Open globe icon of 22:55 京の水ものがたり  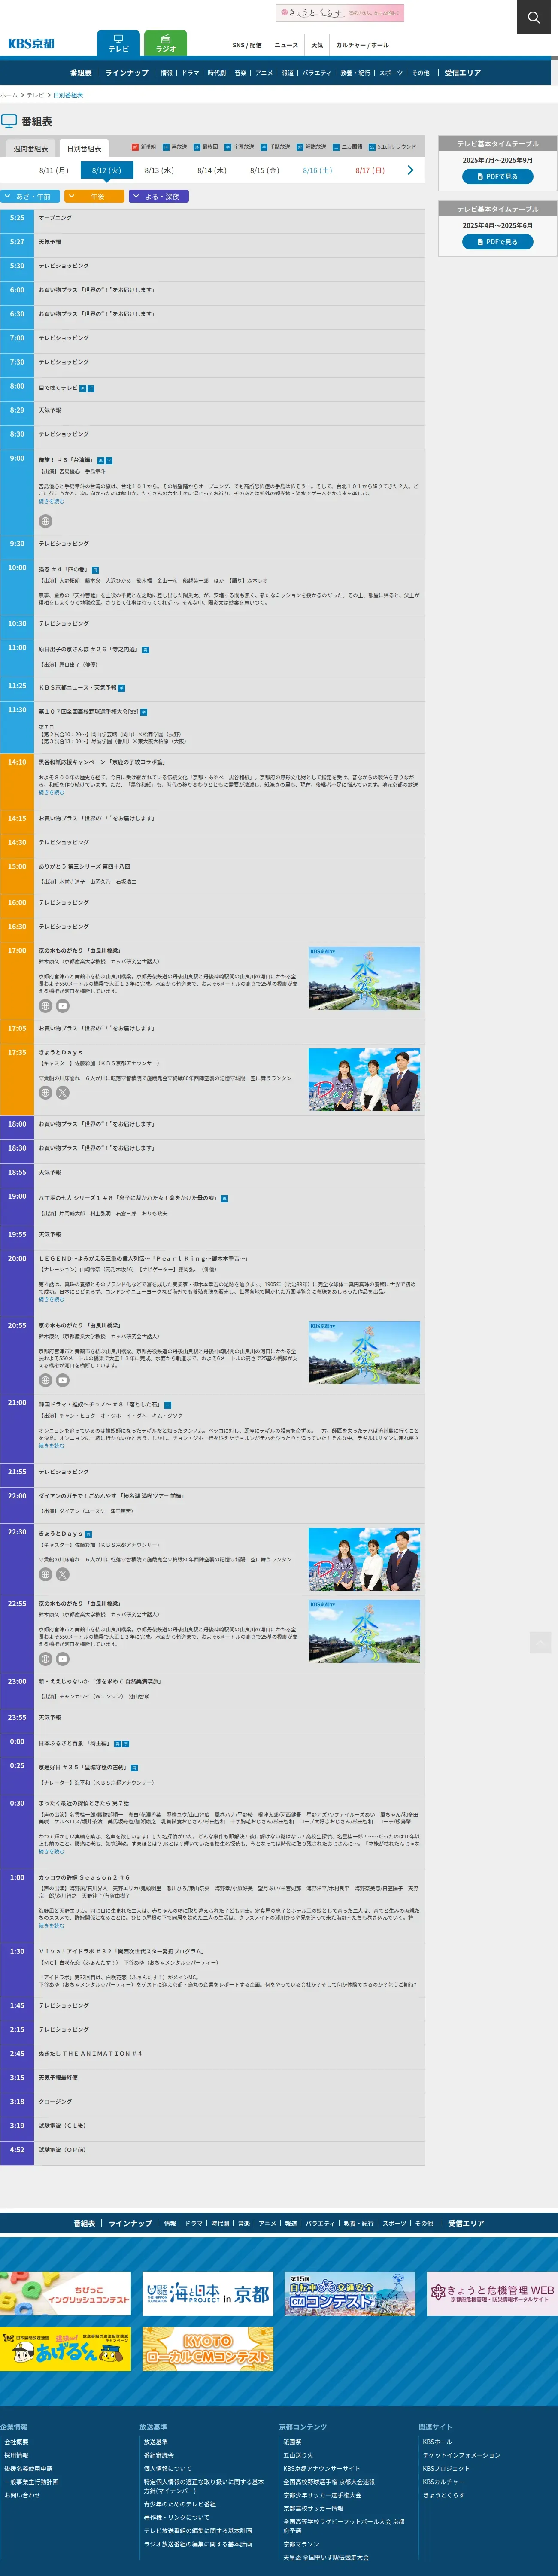click(45, 1659)
